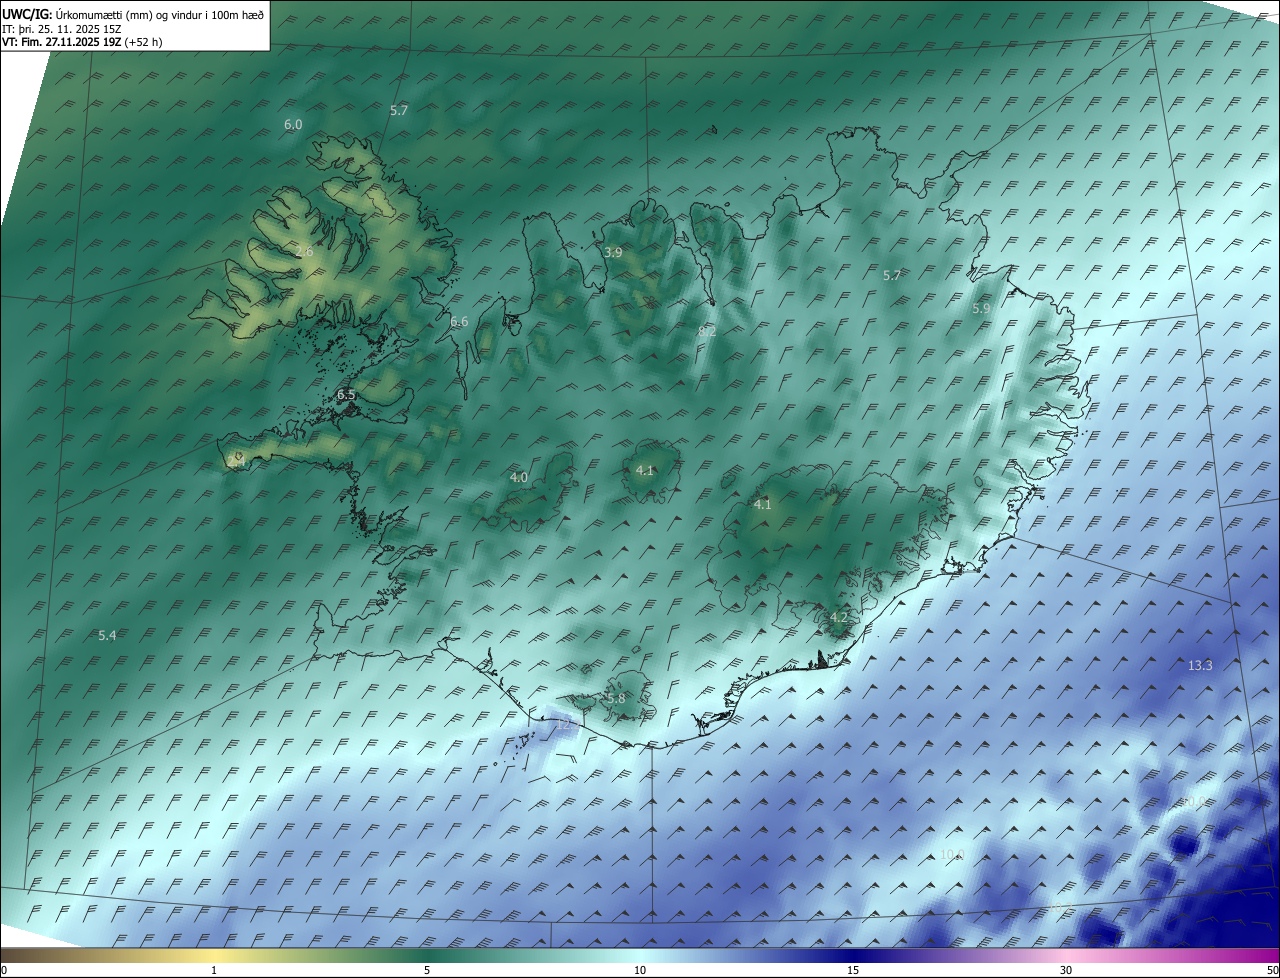Click the 5.8 value near the south coast
Screen dimensions: 1280x978
point(615,698)
